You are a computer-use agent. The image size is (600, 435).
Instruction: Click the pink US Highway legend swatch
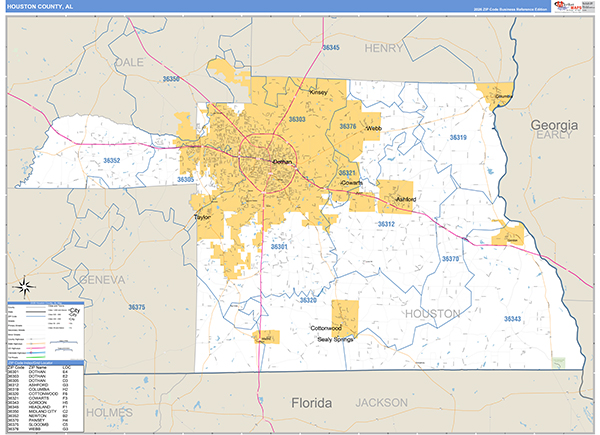coord(37,348)
